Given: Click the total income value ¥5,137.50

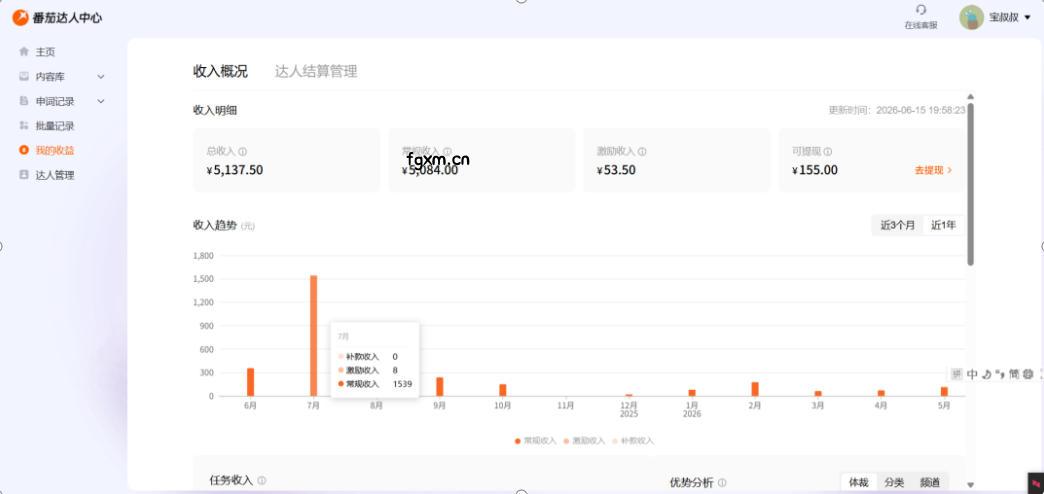Looking at the screenshot, I should tap(235, 170).
